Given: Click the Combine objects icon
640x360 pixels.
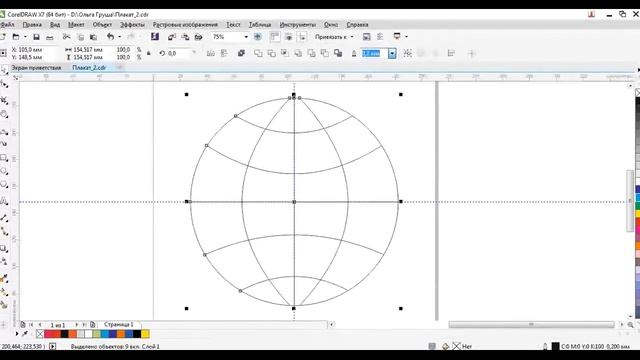Looking at the screenshot, I should click(241, 53).
